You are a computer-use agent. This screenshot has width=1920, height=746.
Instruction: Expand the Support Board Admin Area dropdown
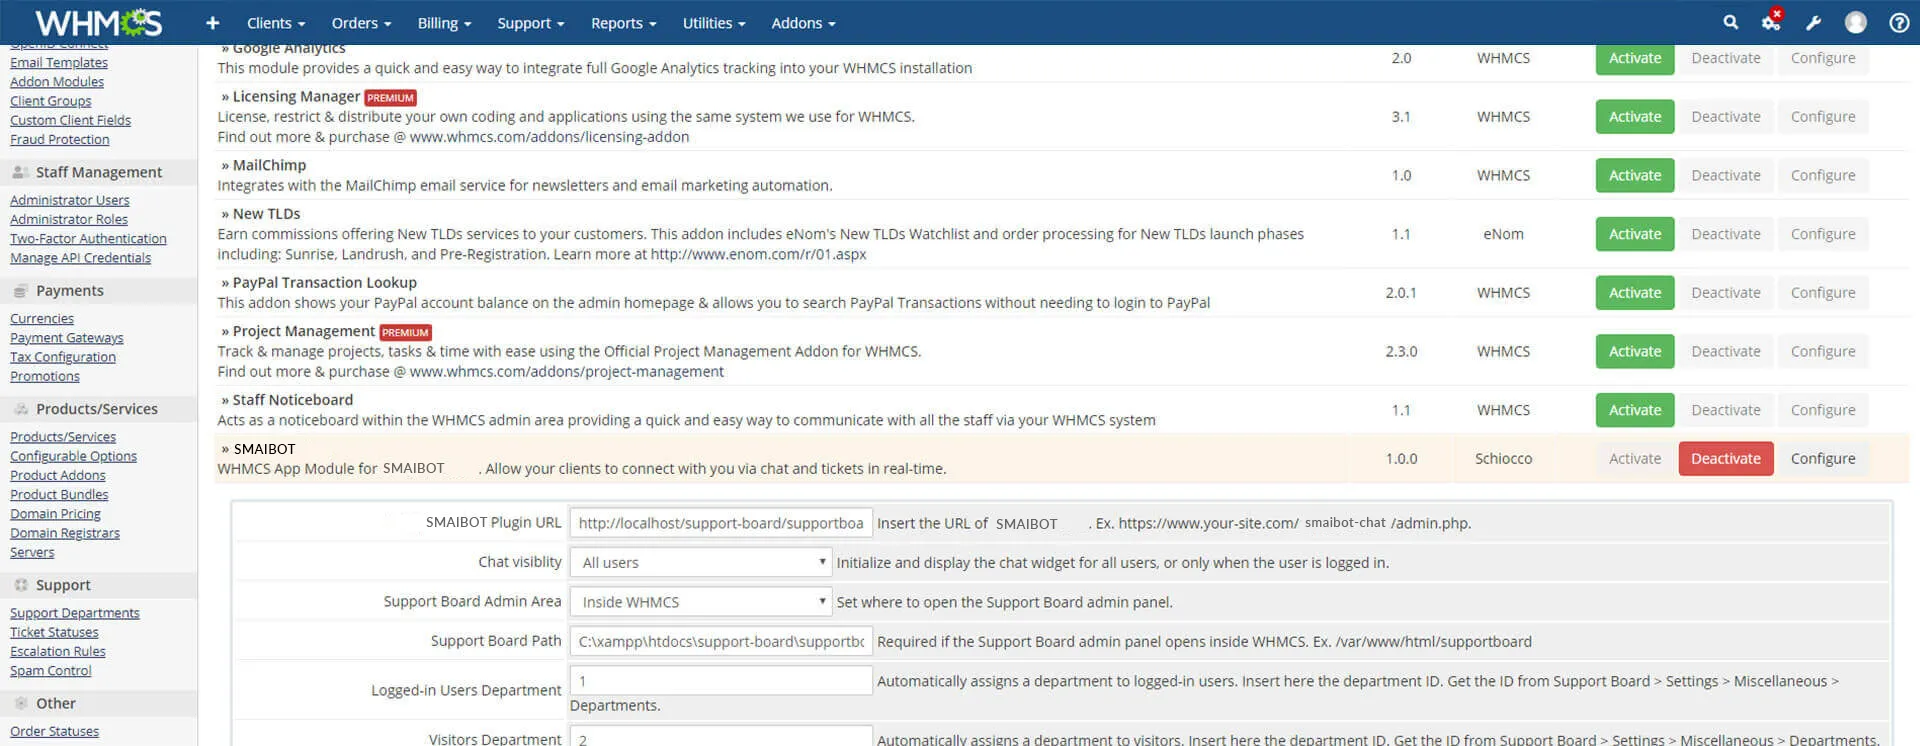coord(701,602)
